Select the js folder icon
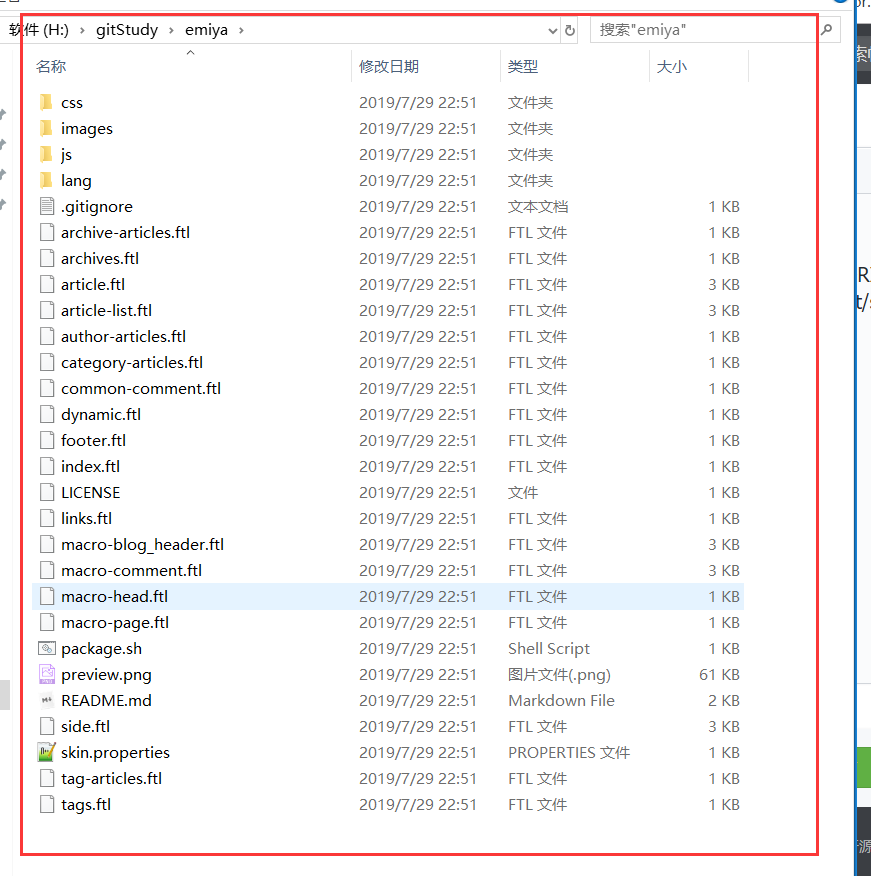This screenshot has width=871, height=876. pyautogui.click(x=46, y=154)
